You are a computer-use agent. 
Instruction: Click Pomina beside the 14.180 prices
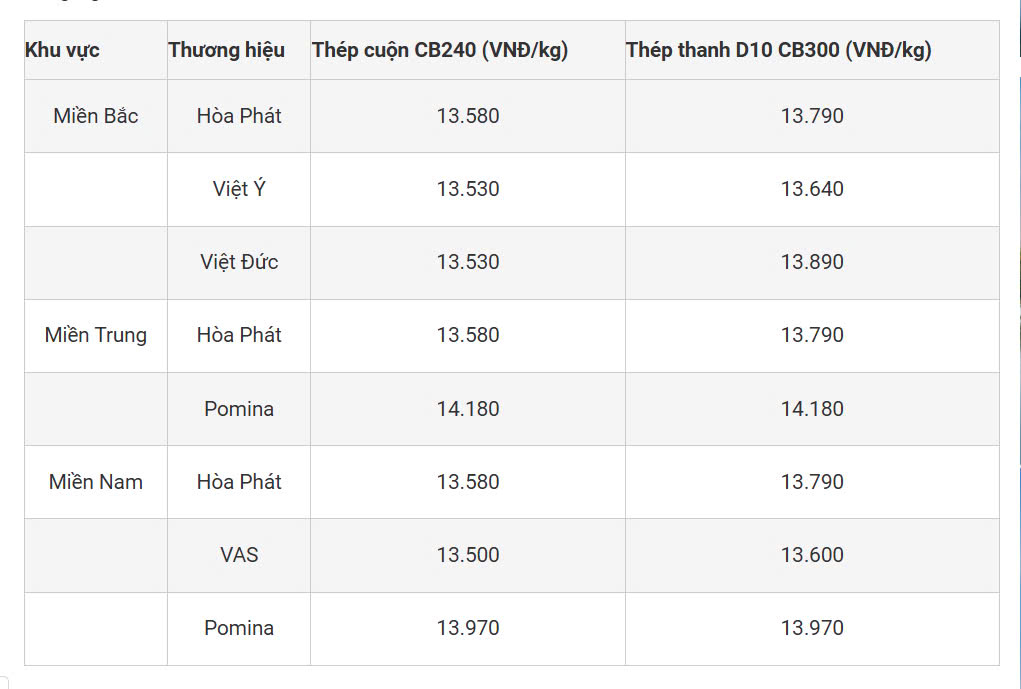click(x=239, y=409)
